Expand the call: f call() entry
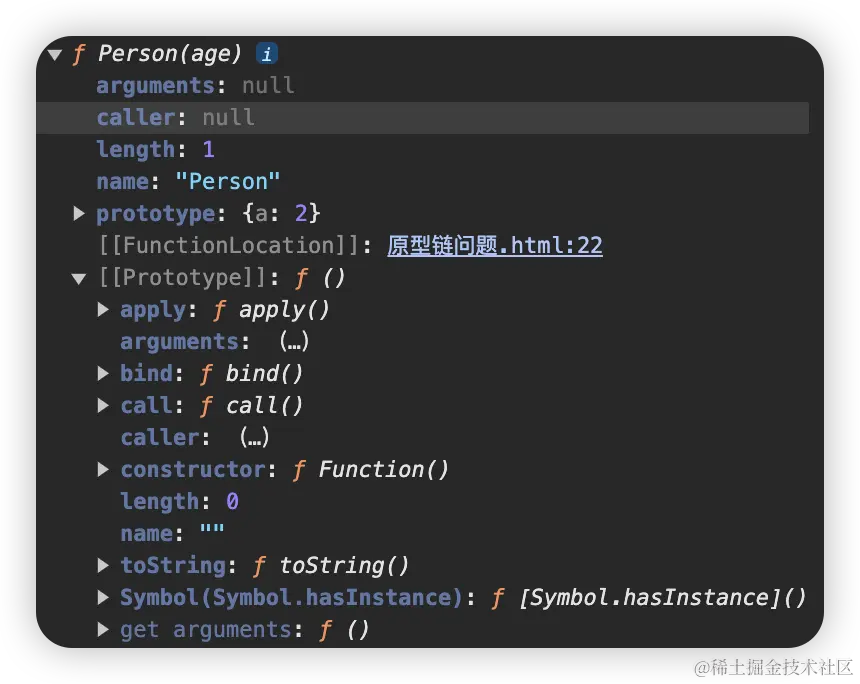 tap(103, 406)
